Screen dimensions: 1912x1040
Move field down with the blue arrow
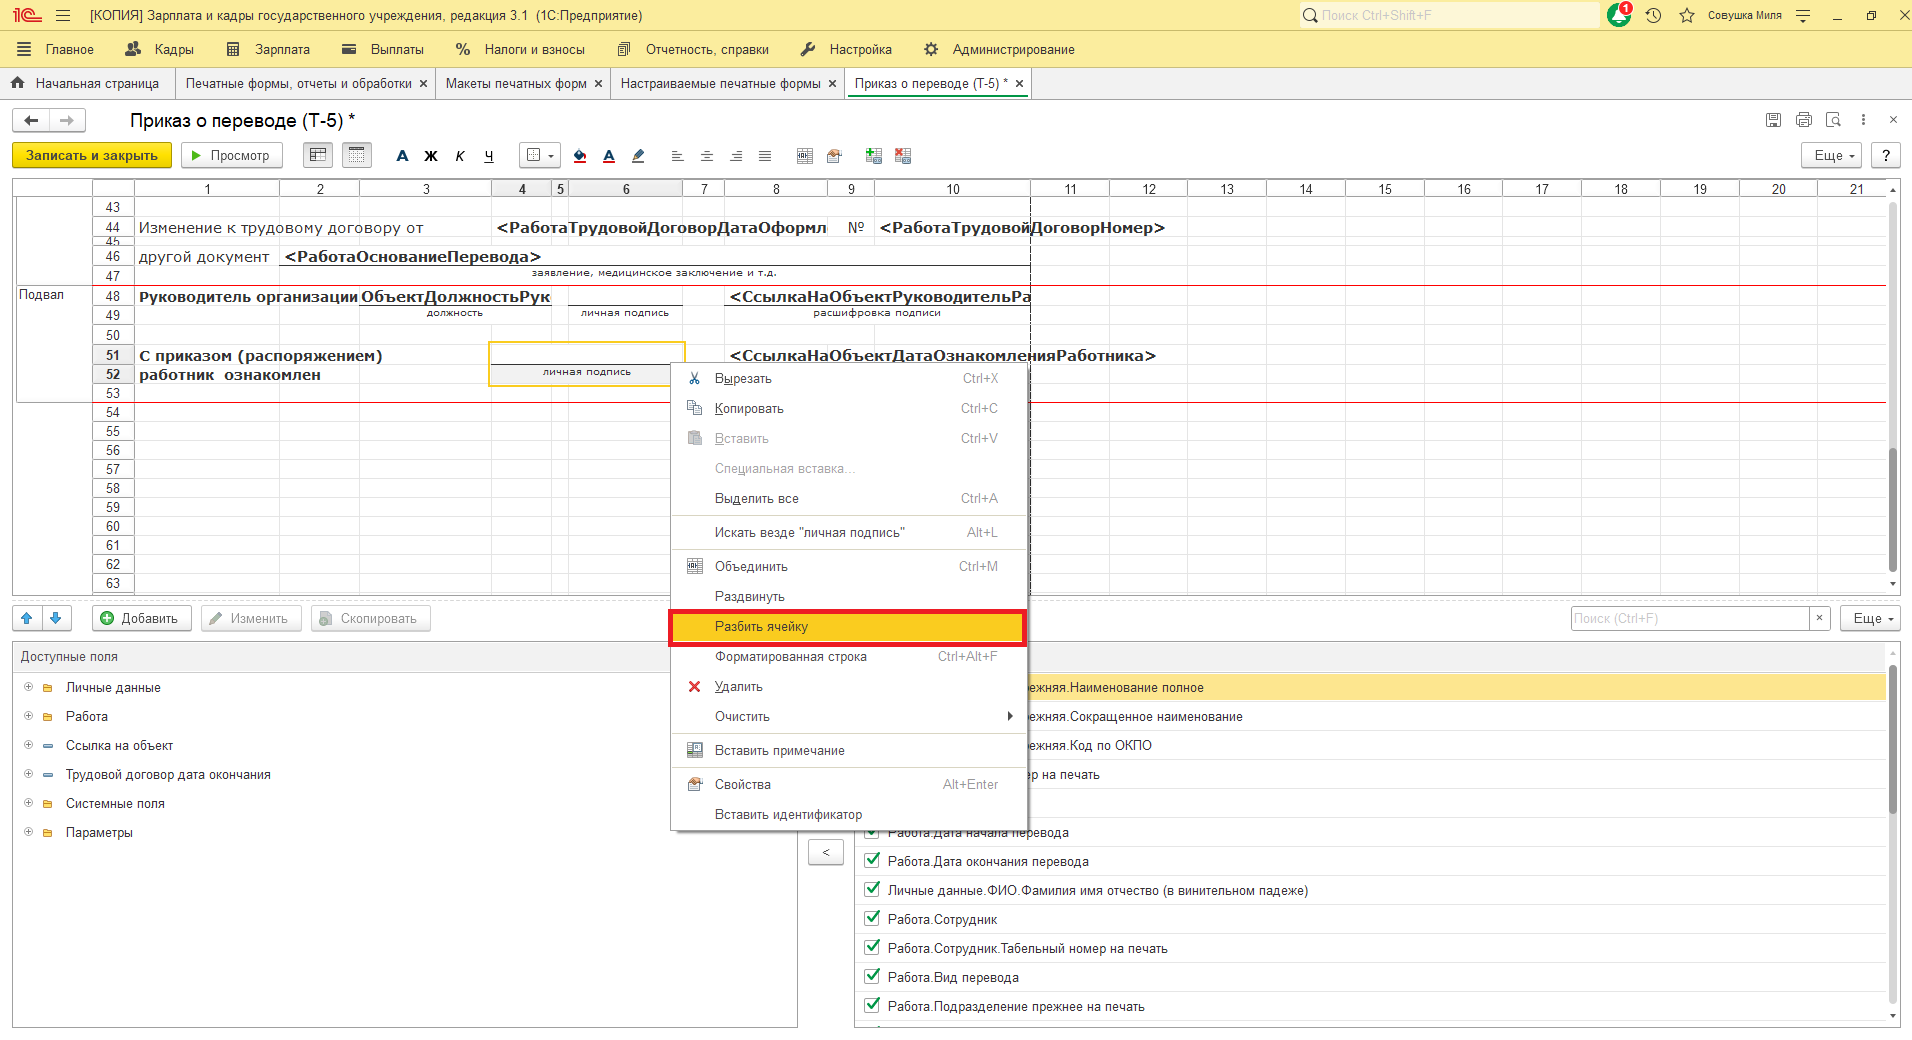56,619
